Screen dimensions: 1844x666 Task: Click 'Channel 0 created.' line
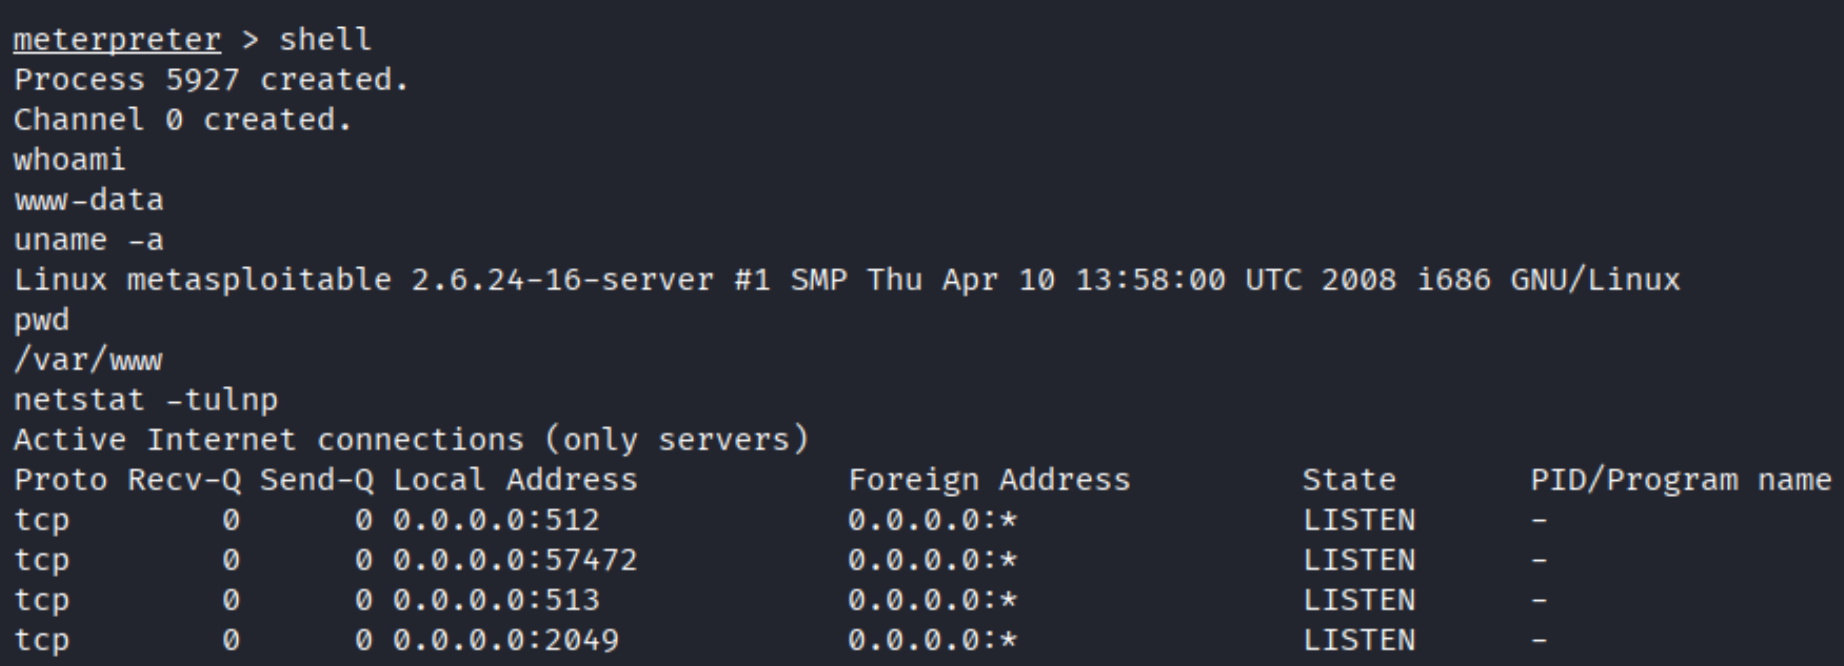pos(182,120)
